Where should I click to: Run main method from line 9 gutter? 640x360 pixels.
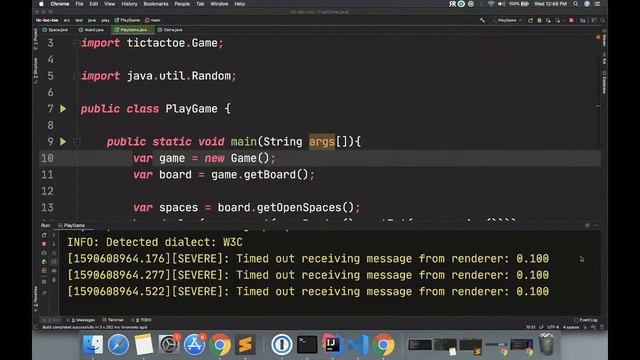click(63, 142)
